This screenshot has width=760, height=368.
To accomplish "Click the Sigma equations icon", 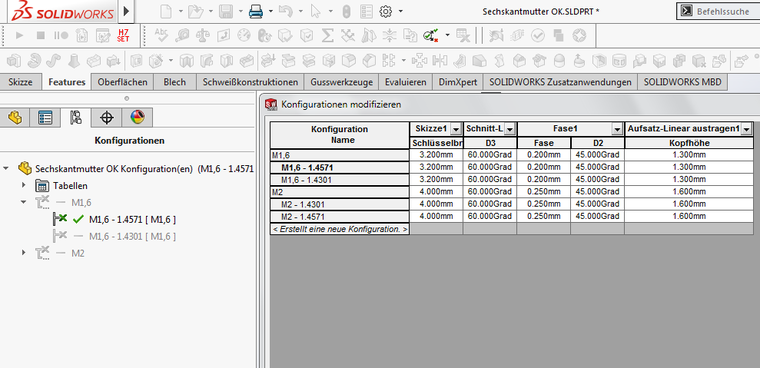I will click(328, 35).
